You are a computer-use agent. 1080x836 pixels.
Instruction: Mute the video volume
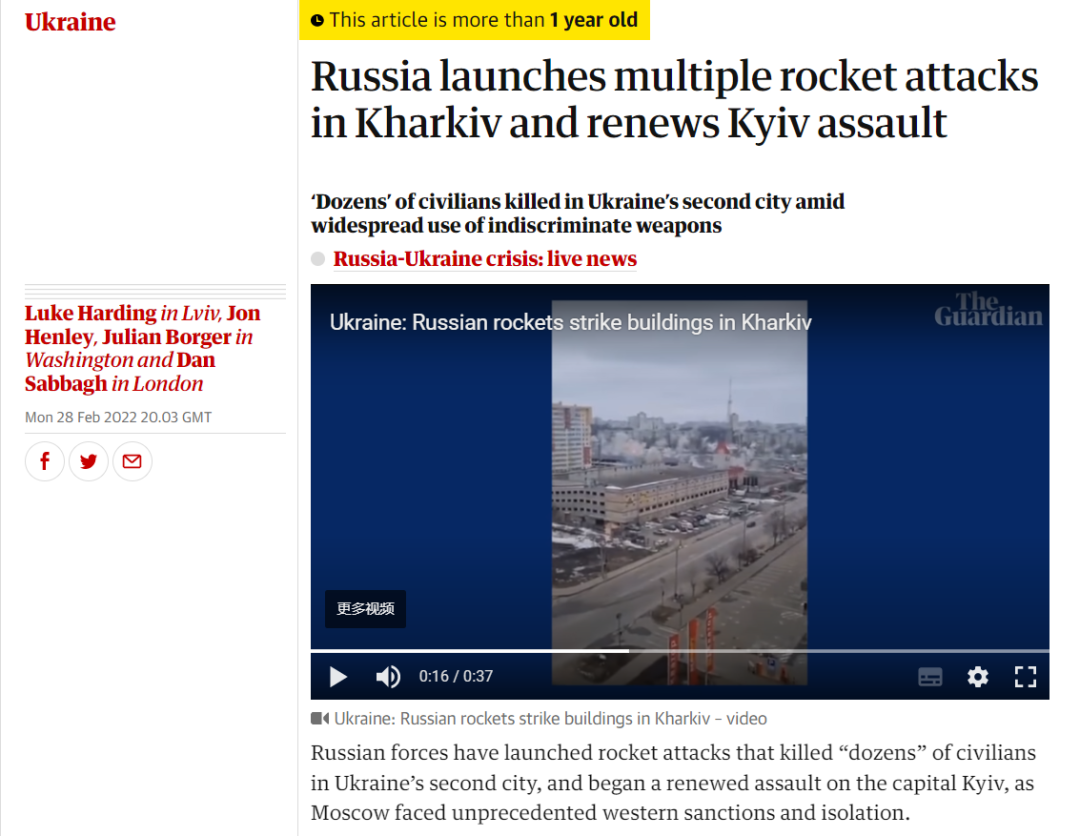click(388, 676)
